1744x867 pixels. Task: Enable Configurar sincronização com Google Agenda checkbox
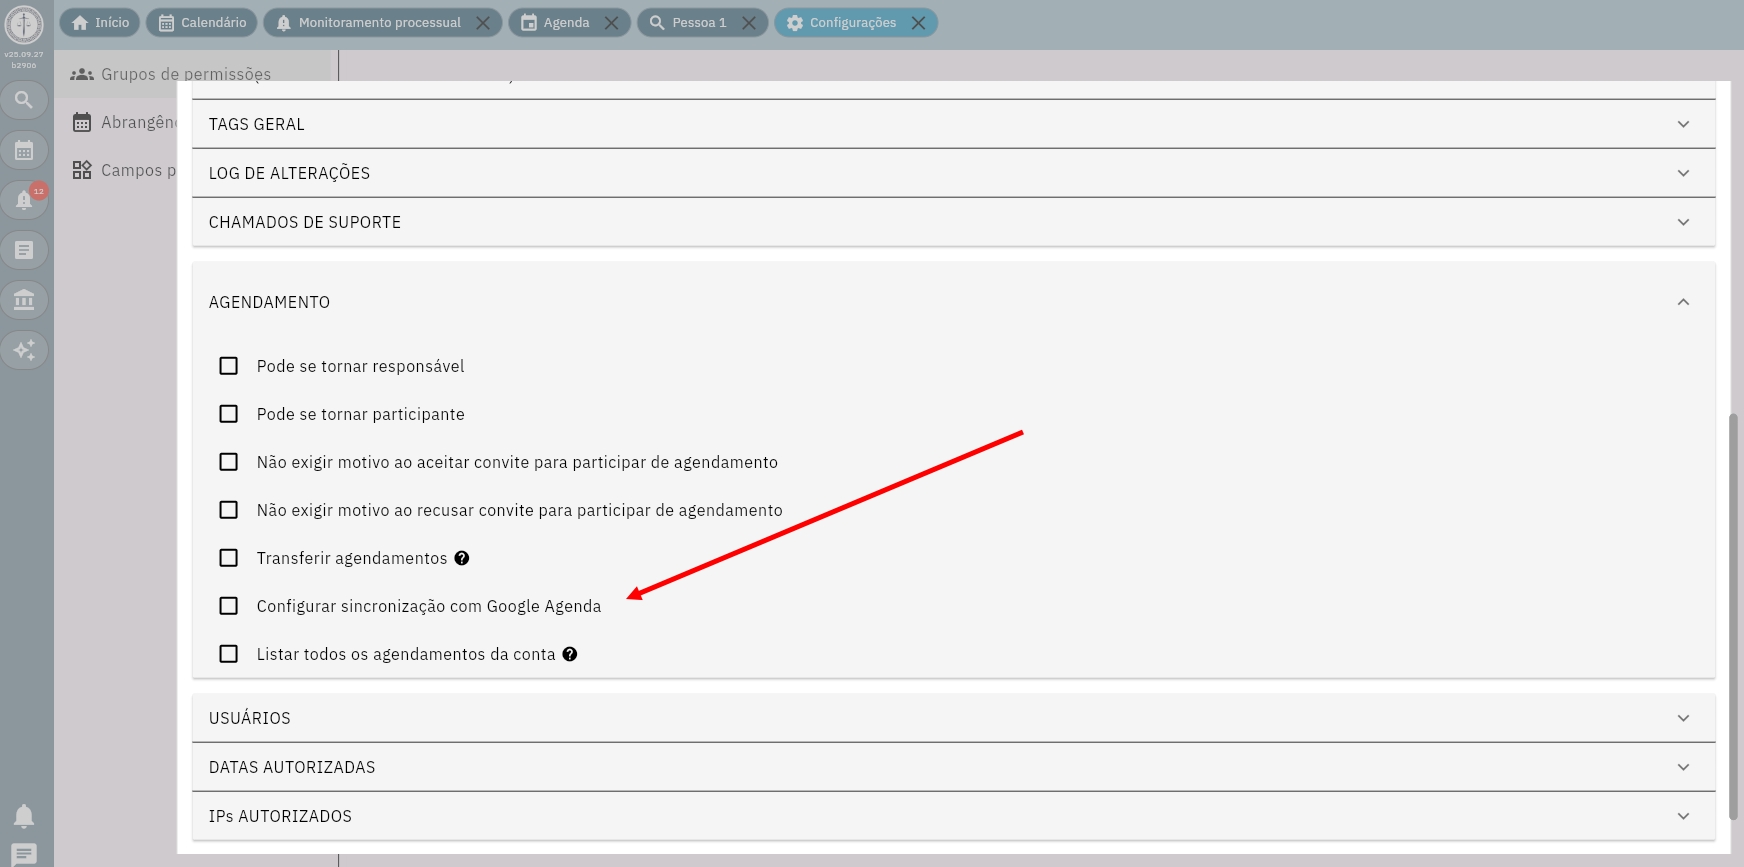[229, 606]
